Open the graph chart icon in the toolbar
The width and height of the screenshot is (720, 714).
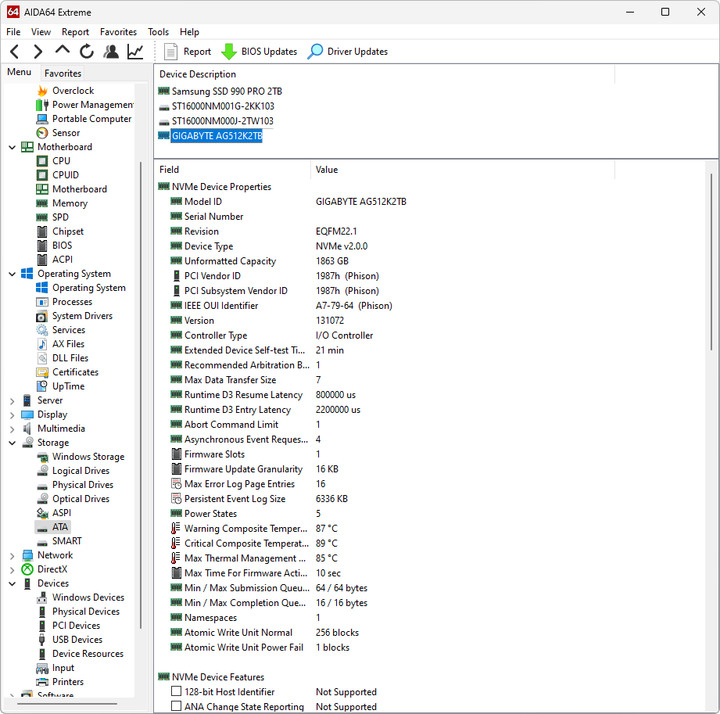click(x=135, y=51)
